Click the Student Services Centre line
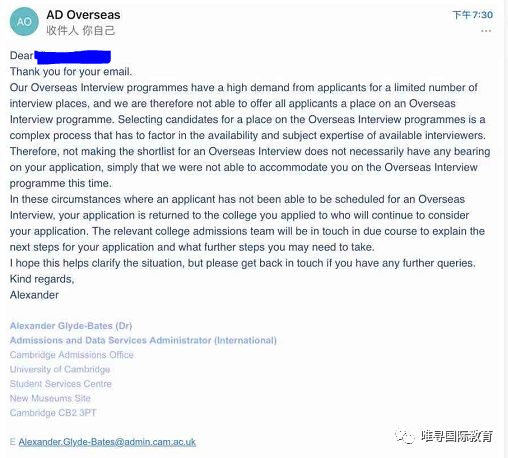 tap(61, 384)
